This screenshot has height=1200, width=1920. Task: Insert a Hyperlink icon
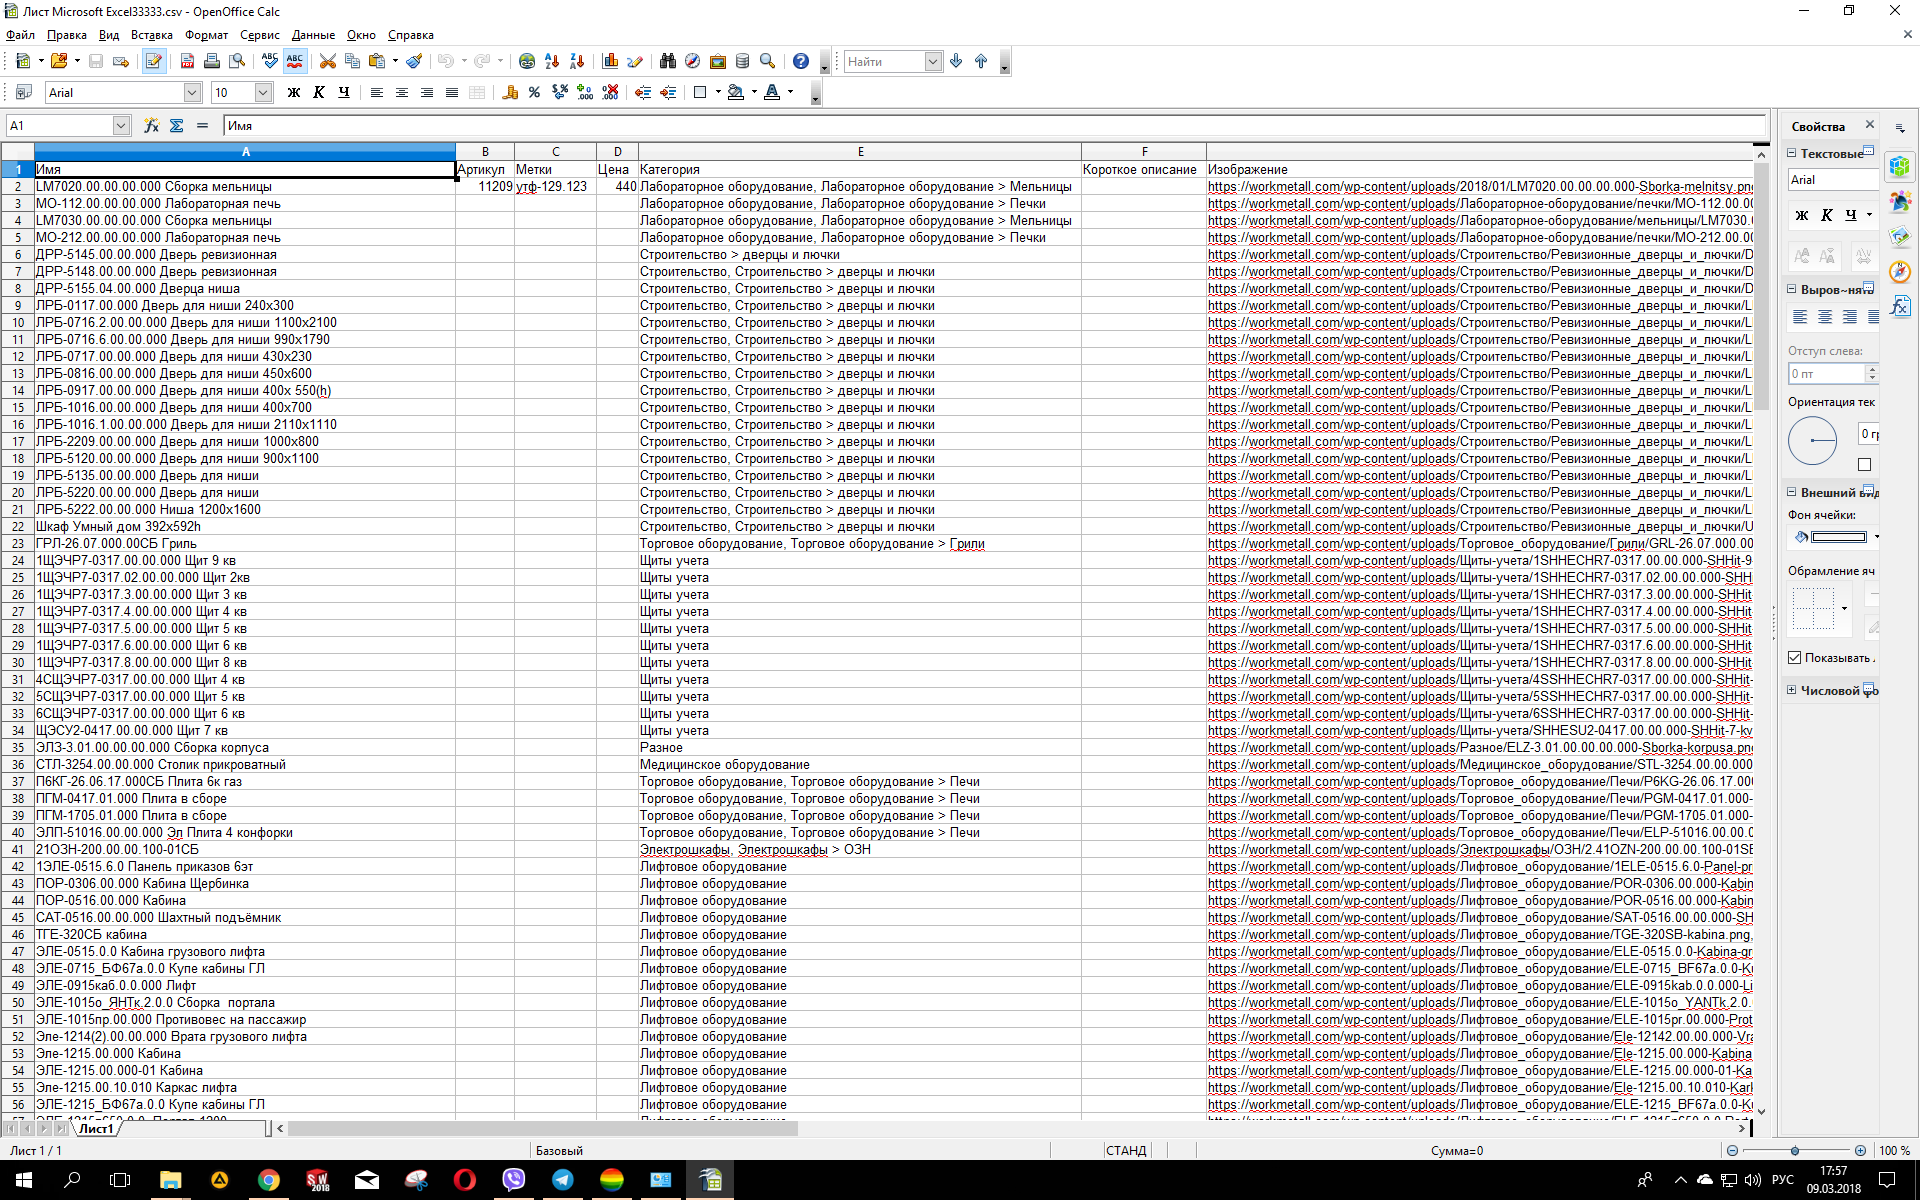tap(527, 62)
